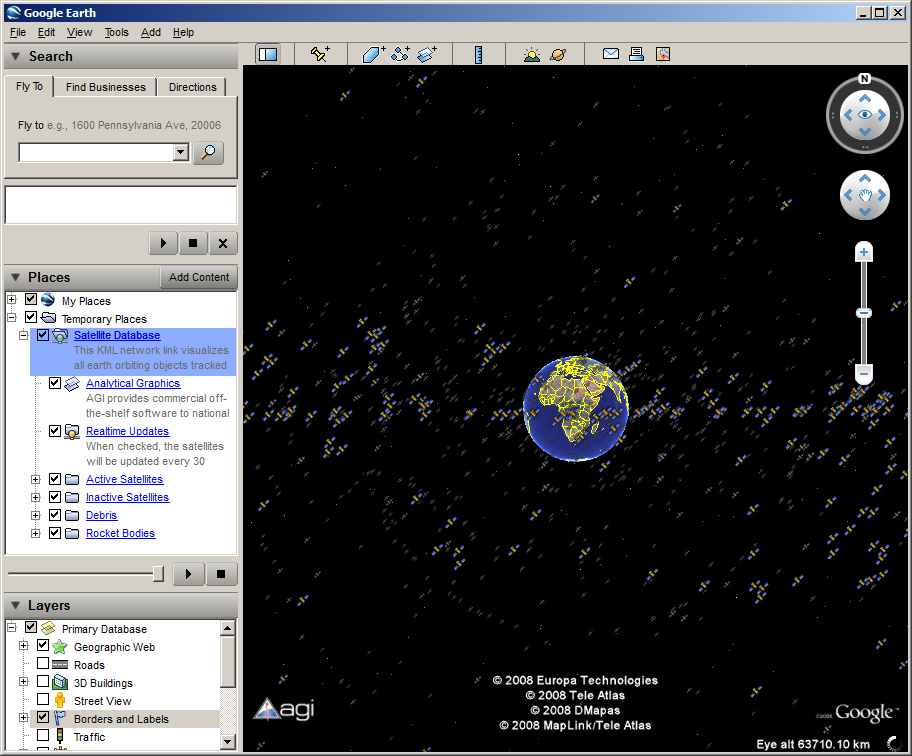Click the Email envelope toolbar icon
This screenshot has width=912, height=756.
(x=610, y=55)
